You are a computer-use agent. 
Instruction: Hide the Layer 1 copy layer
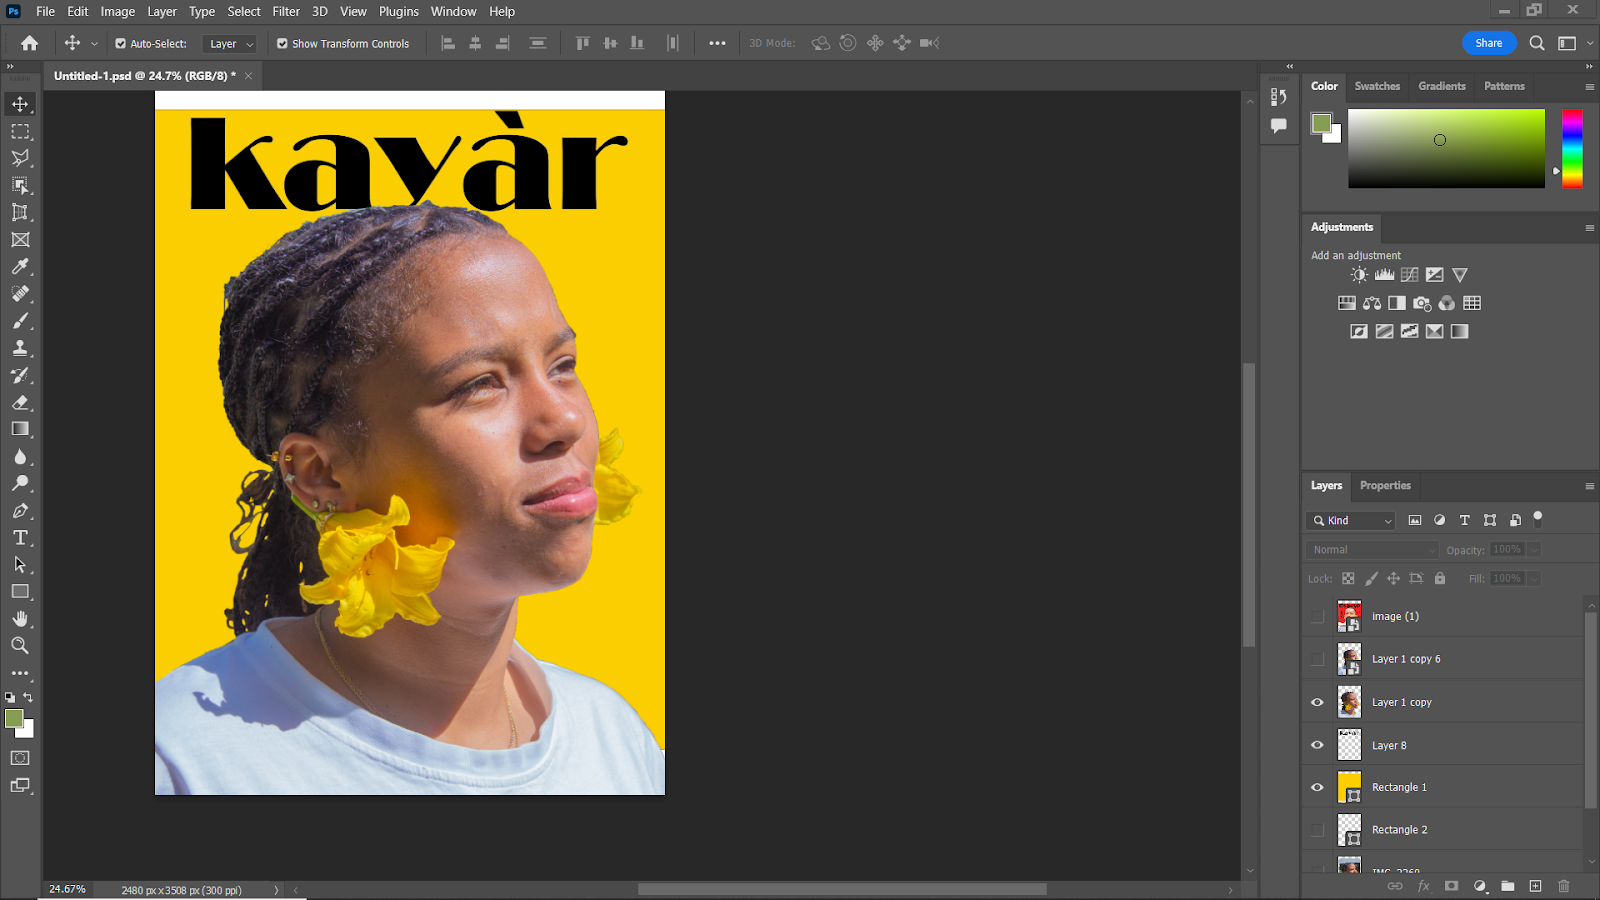click(x=1317, y=702)
